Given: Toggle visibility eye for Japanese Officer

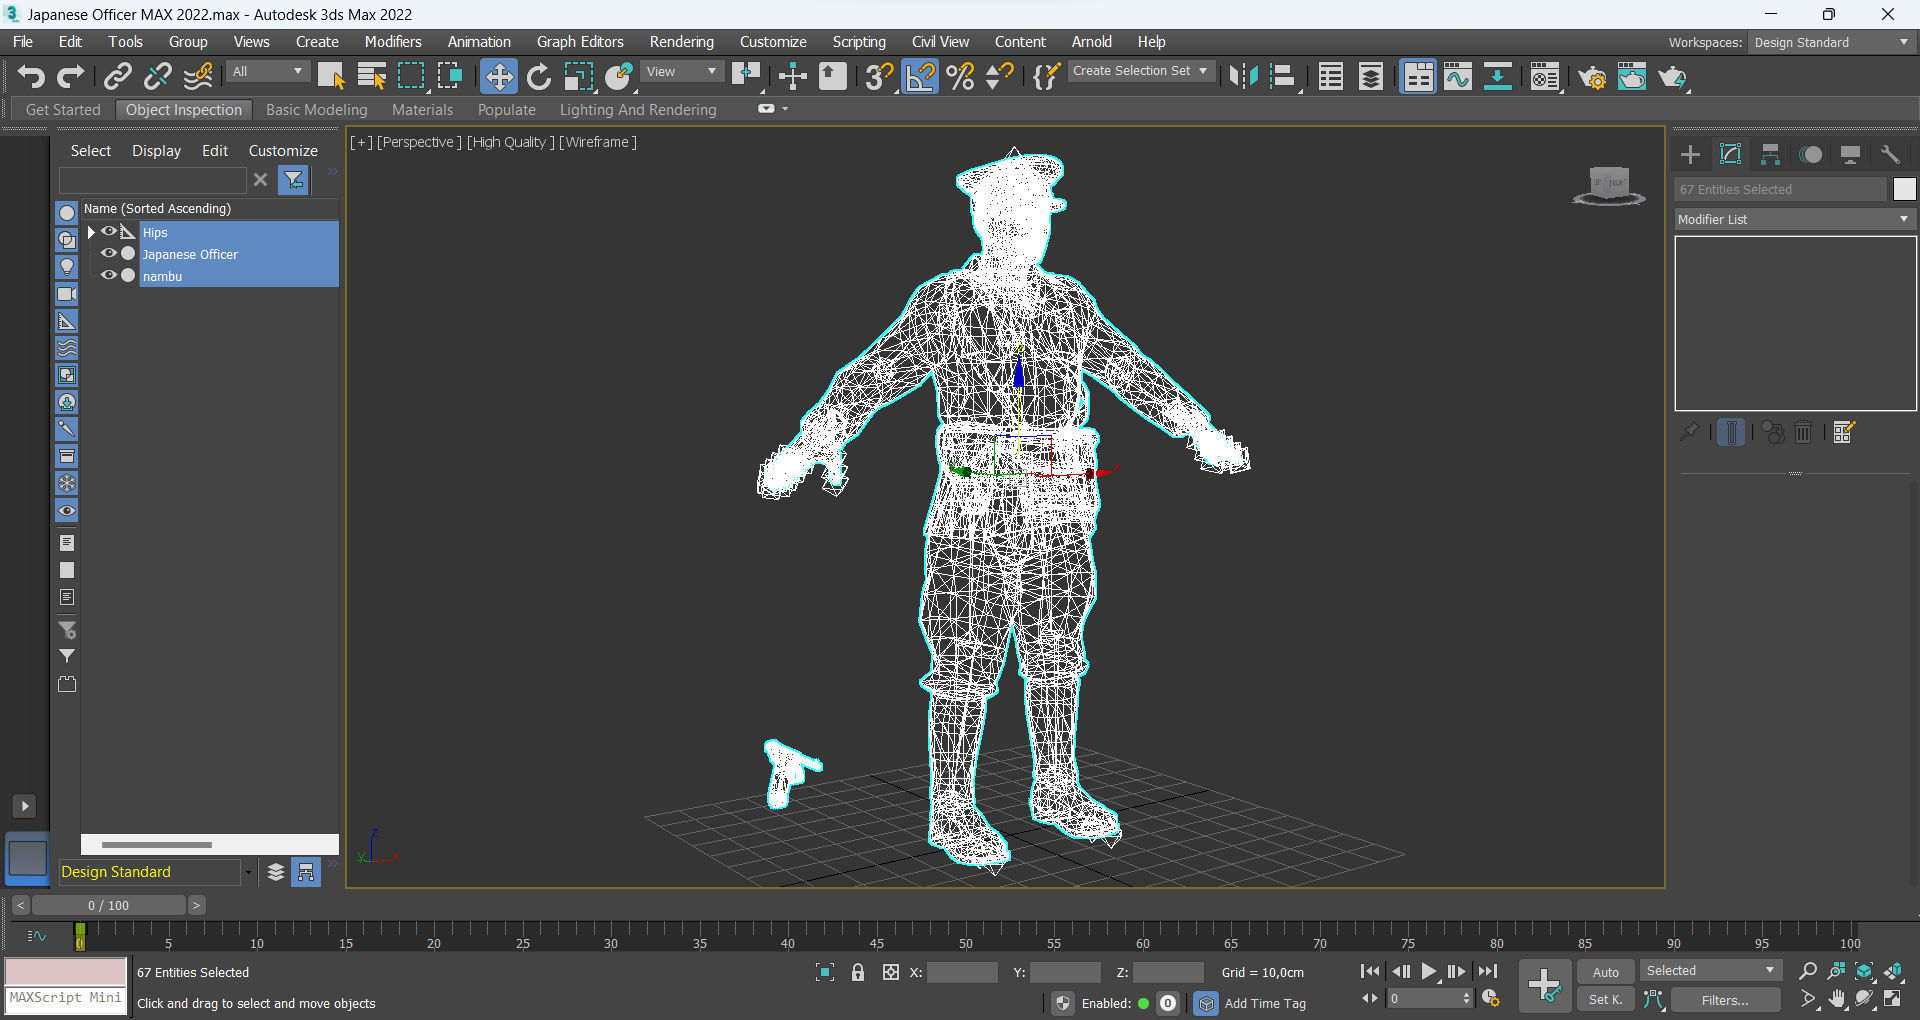Looking at the screenshot, I should coord(109,254).
